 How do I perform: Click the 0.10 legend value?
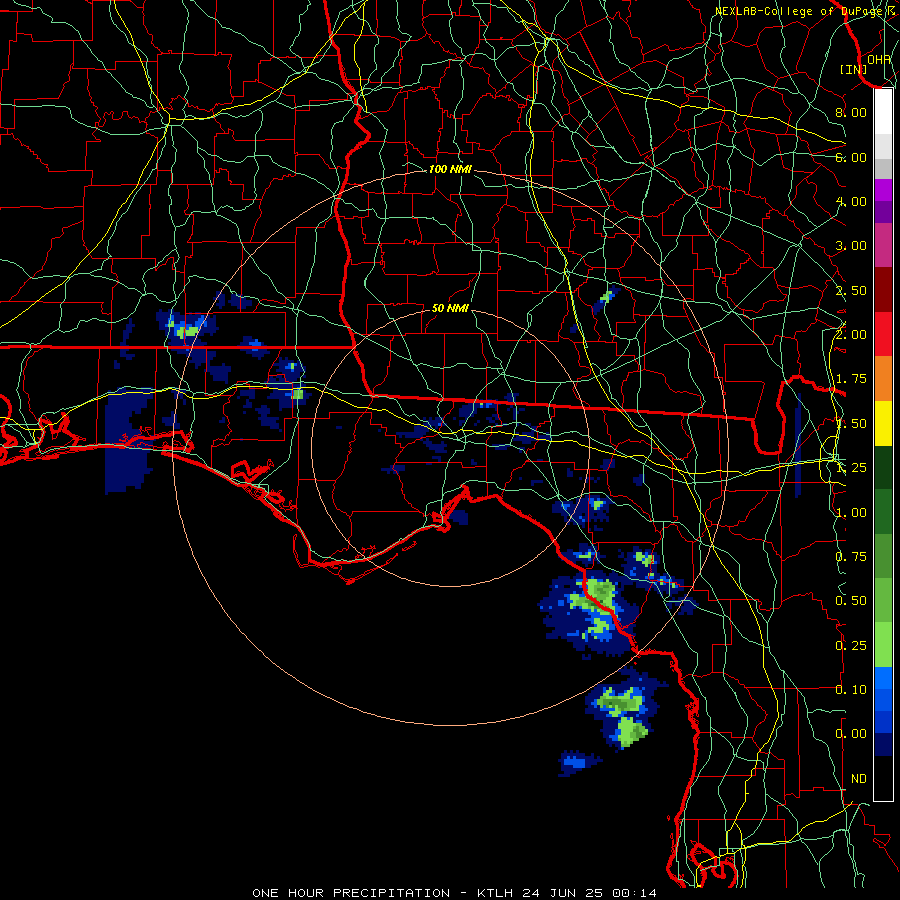(851, 690)
